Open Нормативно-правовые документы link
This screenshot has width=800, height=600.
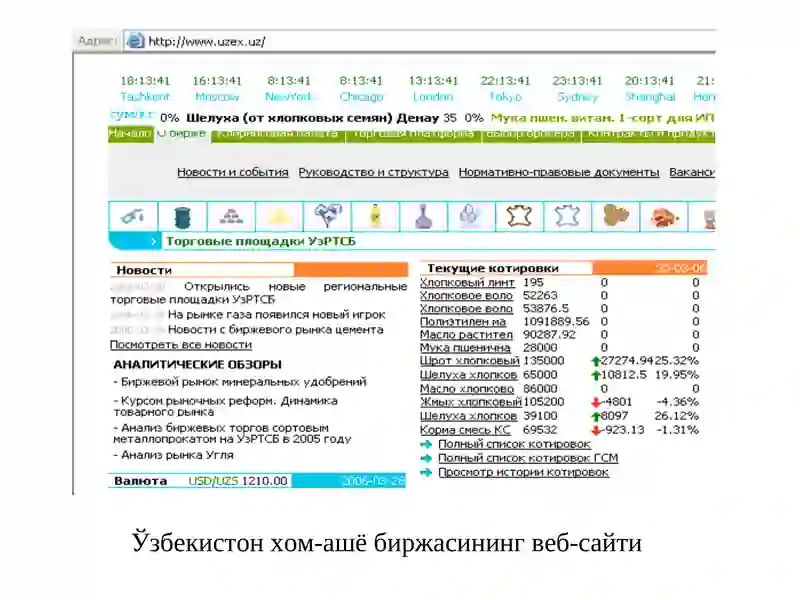(559, 172)
